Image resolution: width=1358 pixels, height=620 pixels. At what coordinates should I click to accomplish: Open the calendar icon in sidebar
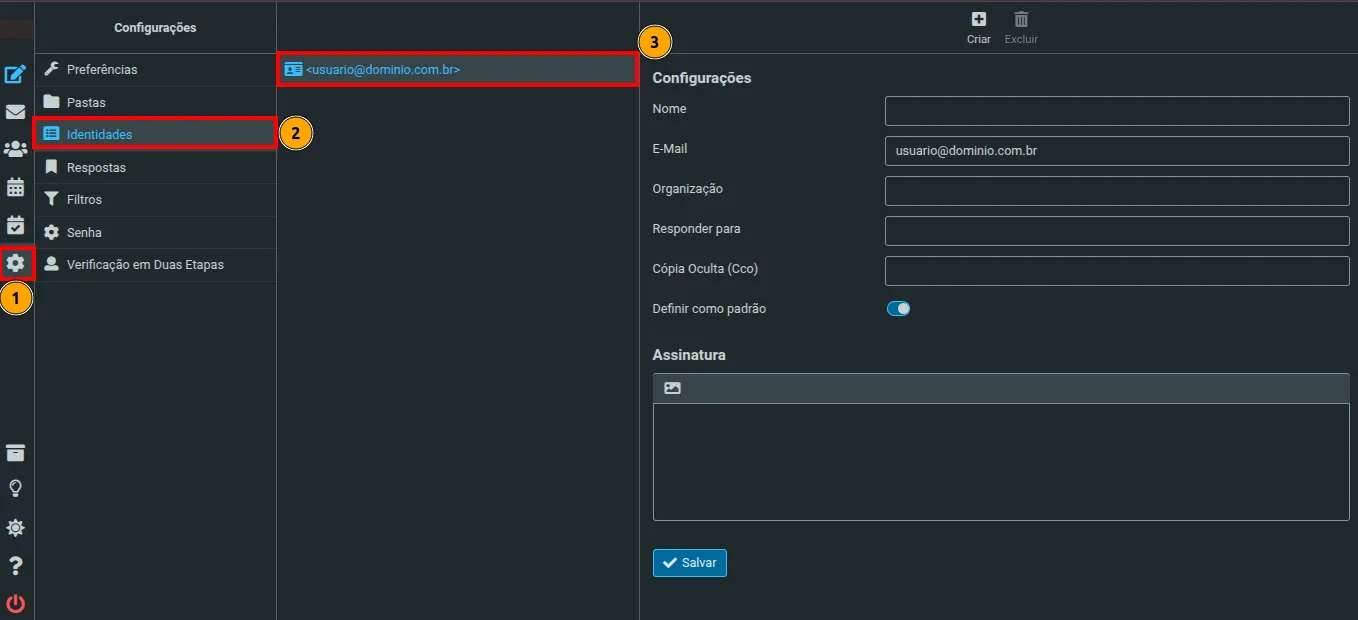pos(15,187)
